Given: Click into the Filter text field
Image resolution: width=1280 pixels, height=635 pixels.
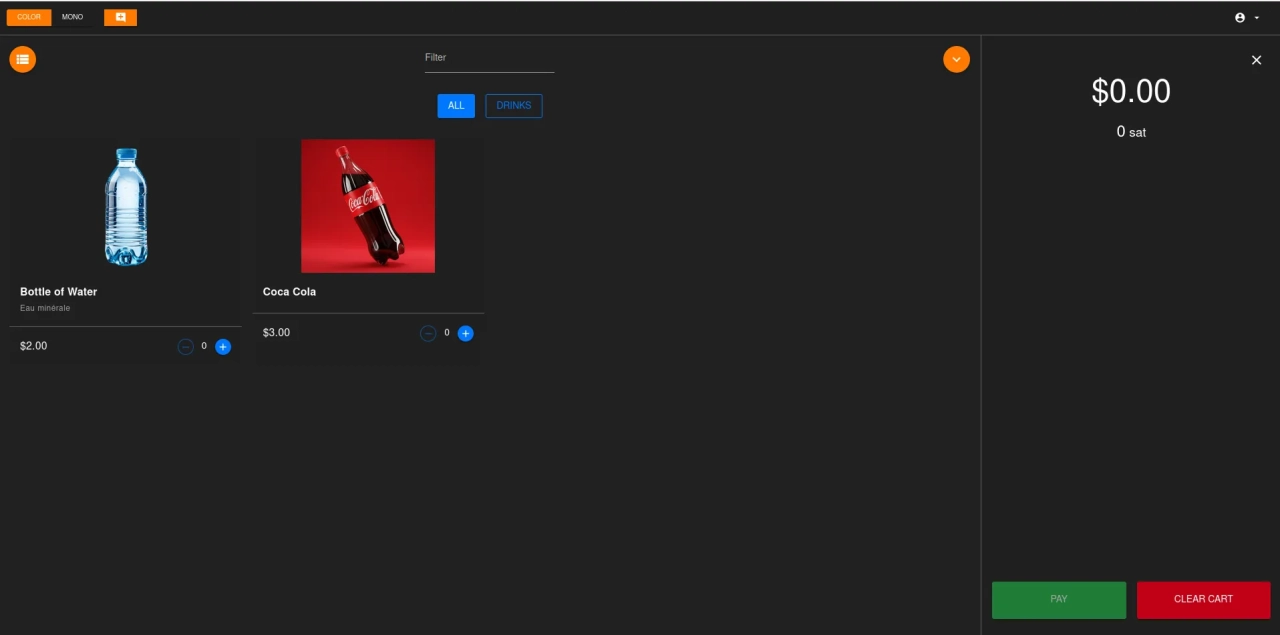Looking at the screenshot, I should (489, 58).
